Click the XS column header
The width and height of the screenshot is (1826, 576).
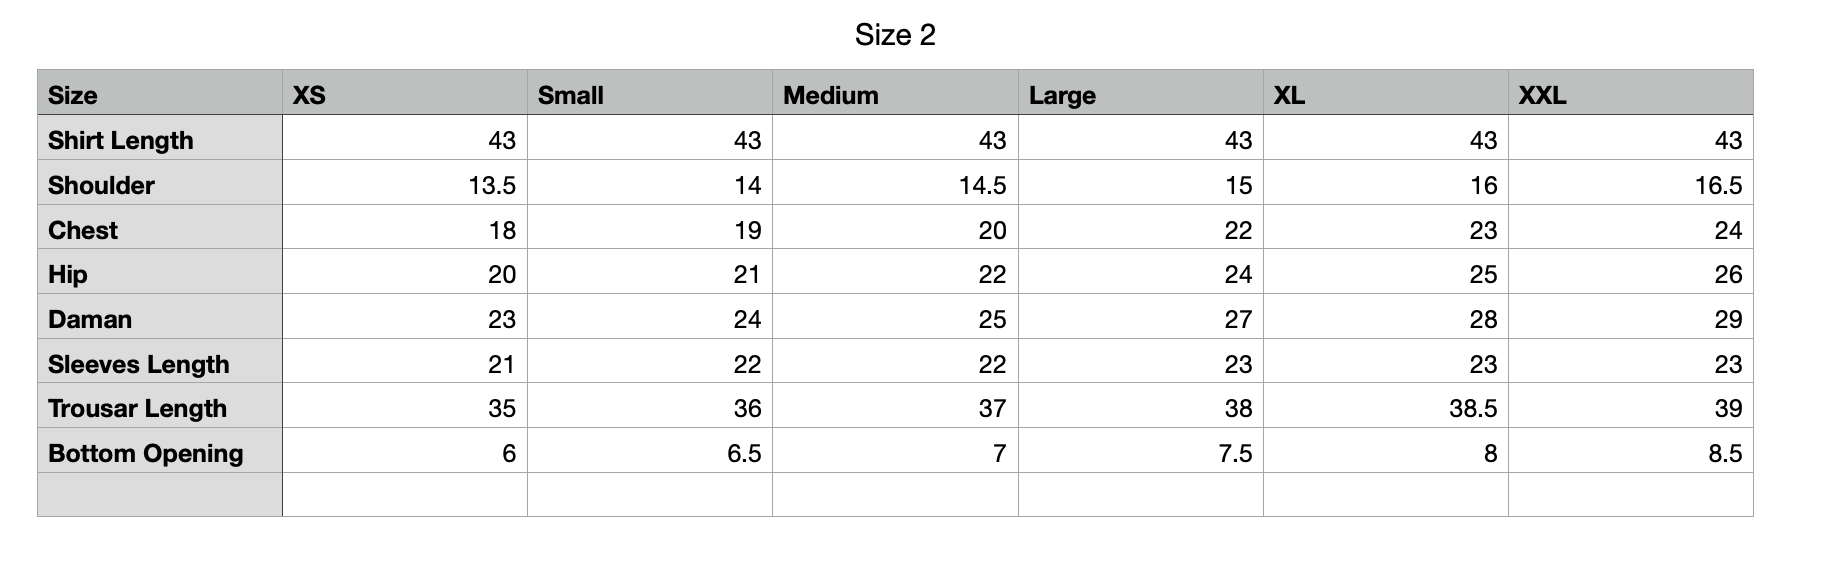(405, 92)
